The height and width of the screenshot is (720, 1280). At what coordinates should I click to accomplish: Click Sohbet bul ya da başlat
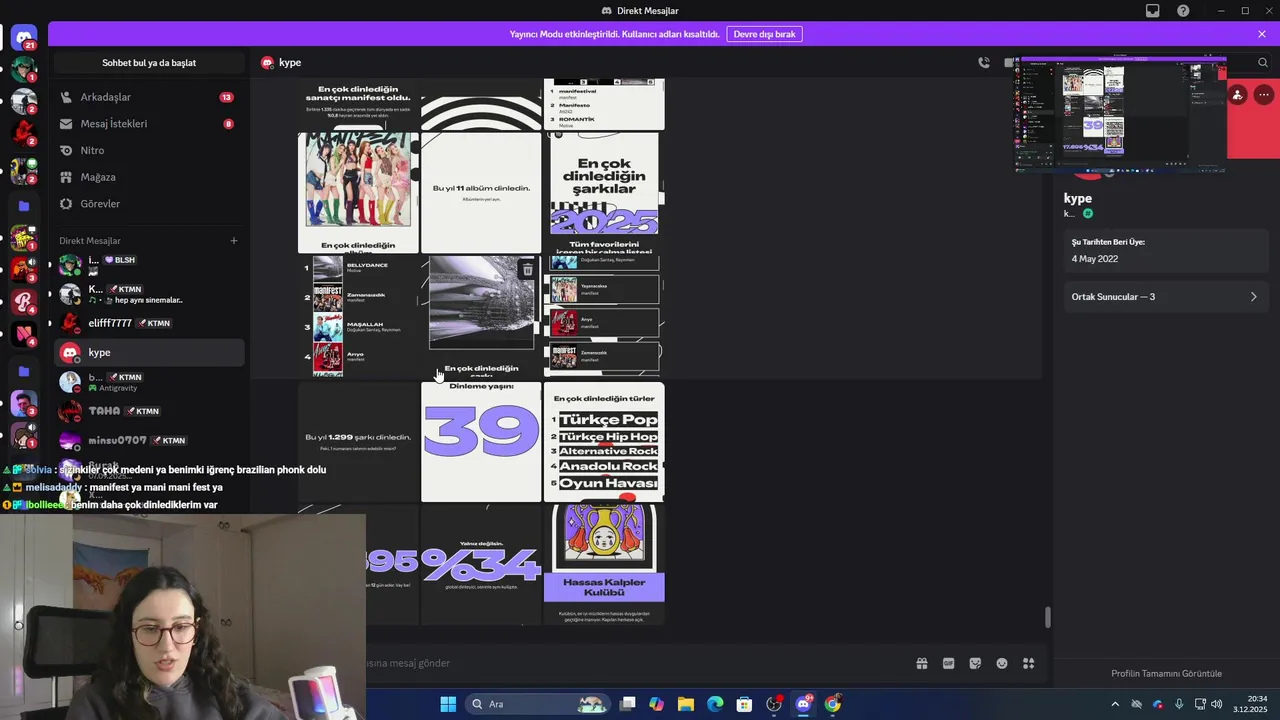click(x=149, y=63)
